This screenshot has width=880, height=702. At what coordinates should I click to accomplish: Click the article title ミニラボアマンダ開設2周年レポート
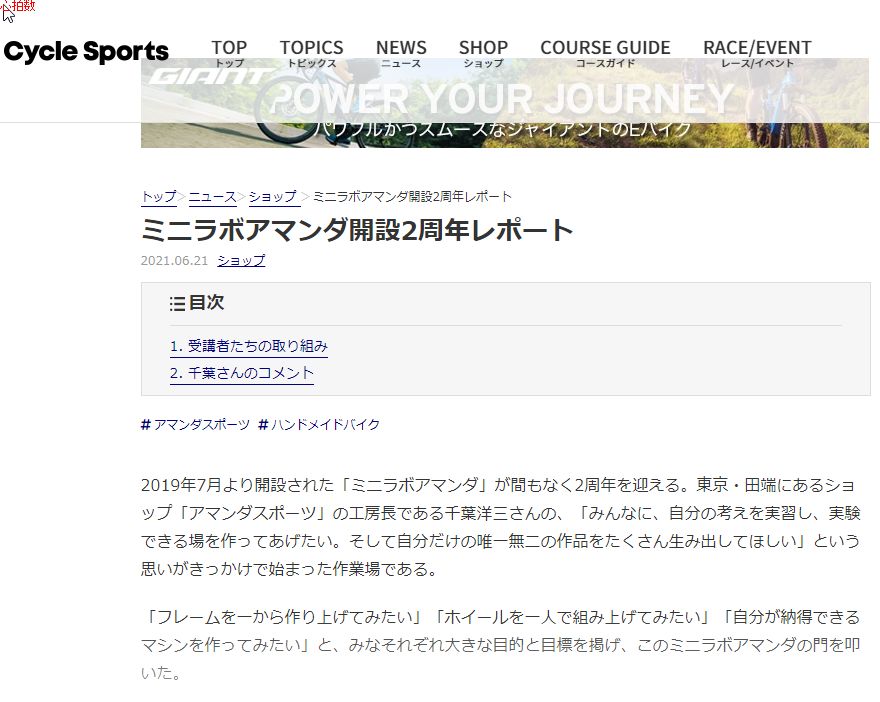tap(357, 230)
